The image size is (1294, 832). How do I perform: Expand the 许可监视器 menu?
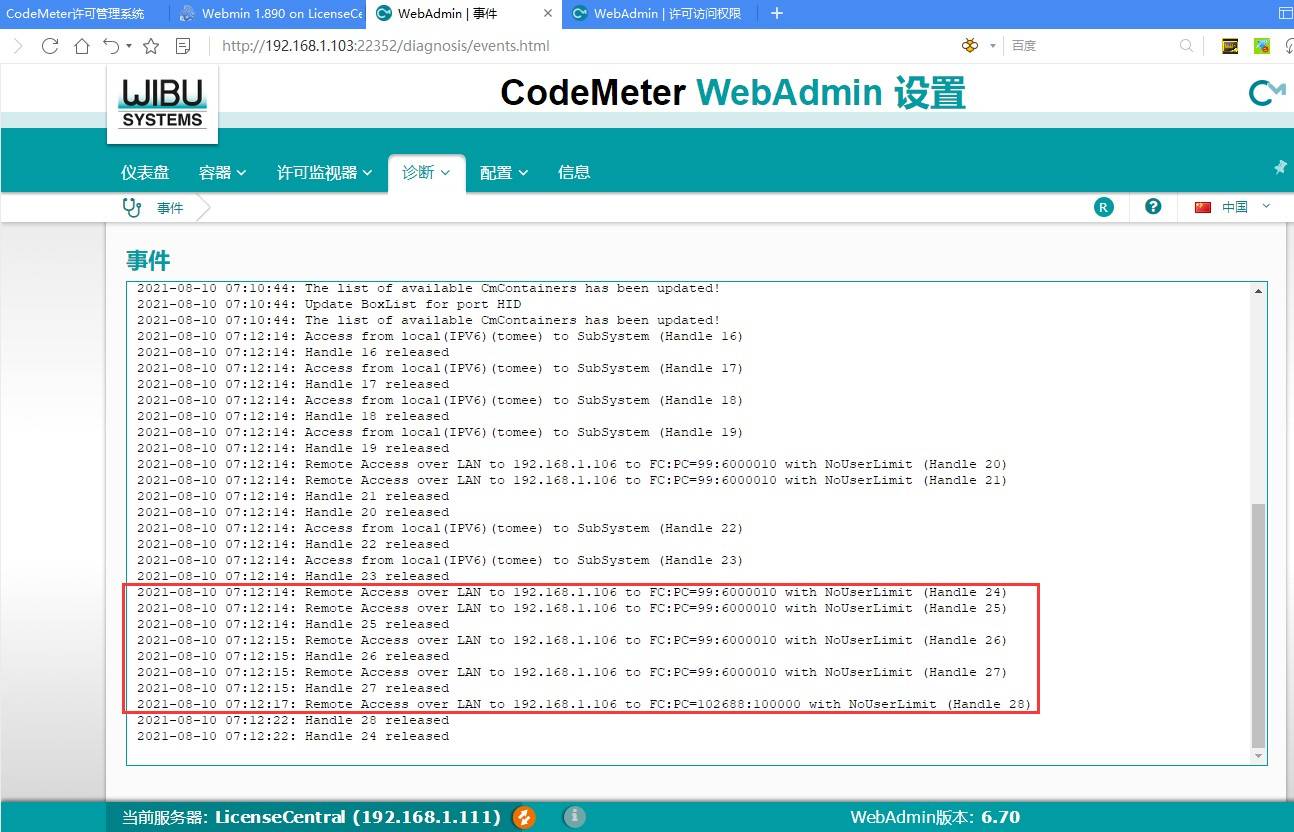pyautogui.click(x=325, y=173)
